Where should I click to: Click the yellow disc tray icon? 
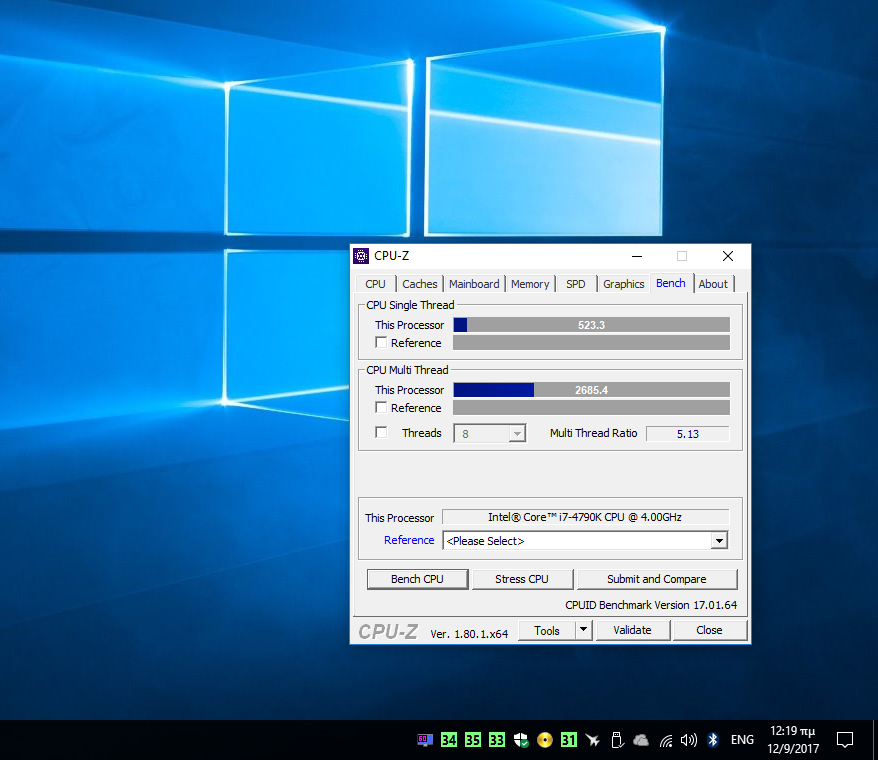pos(544,740)
